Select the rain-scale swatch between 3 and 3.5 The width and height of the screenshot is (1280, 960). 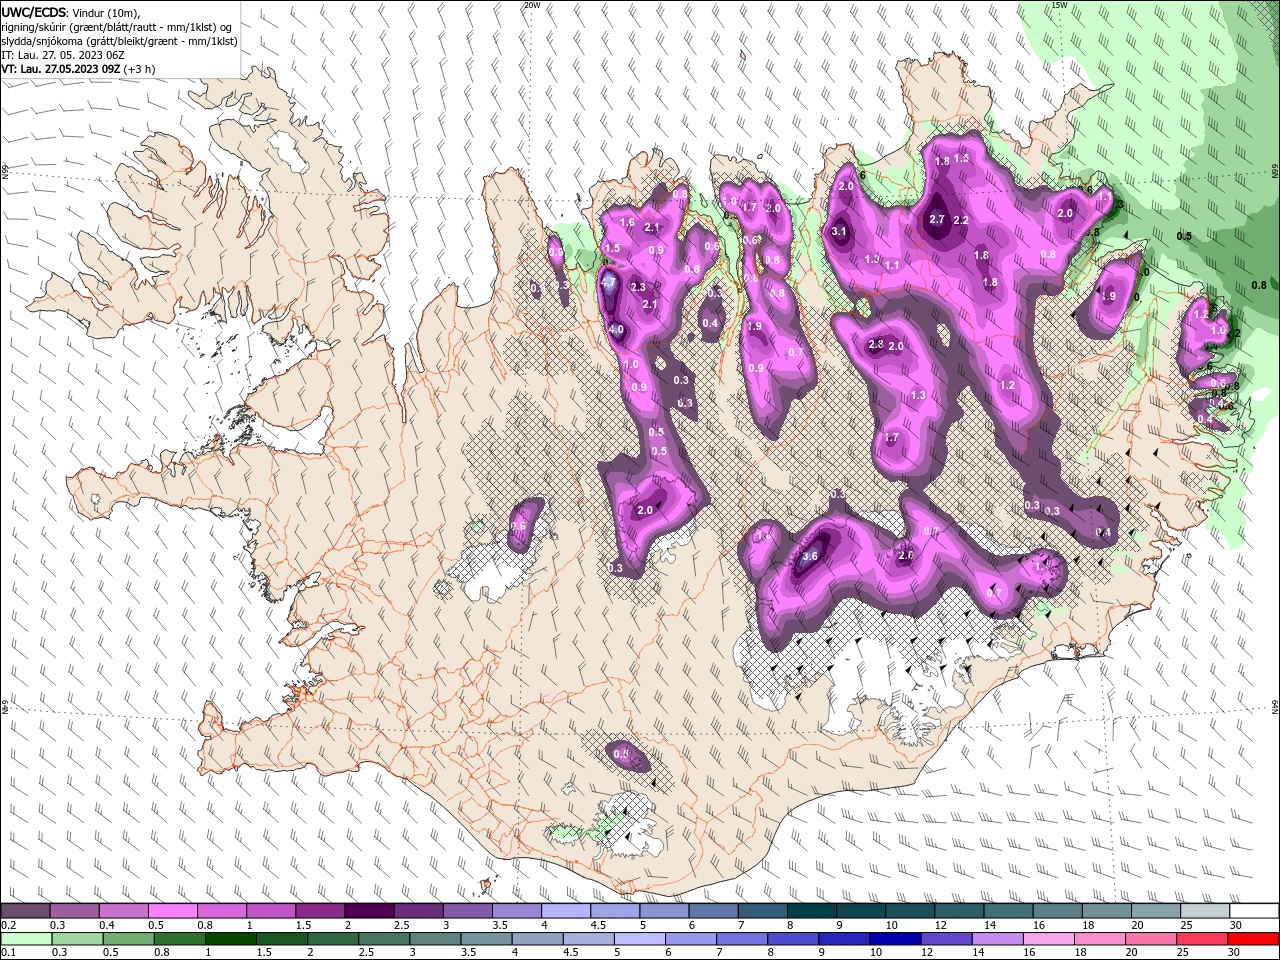pos(434,939)
